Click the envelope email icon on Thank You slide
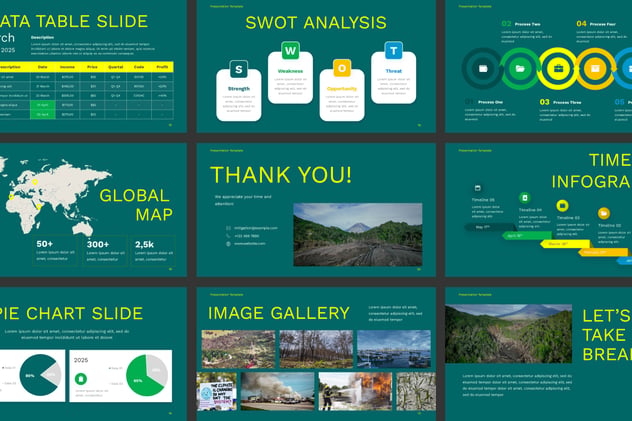The width and height of the screenshot is (632, 421). pyautogui.click(x=229, y=228)
